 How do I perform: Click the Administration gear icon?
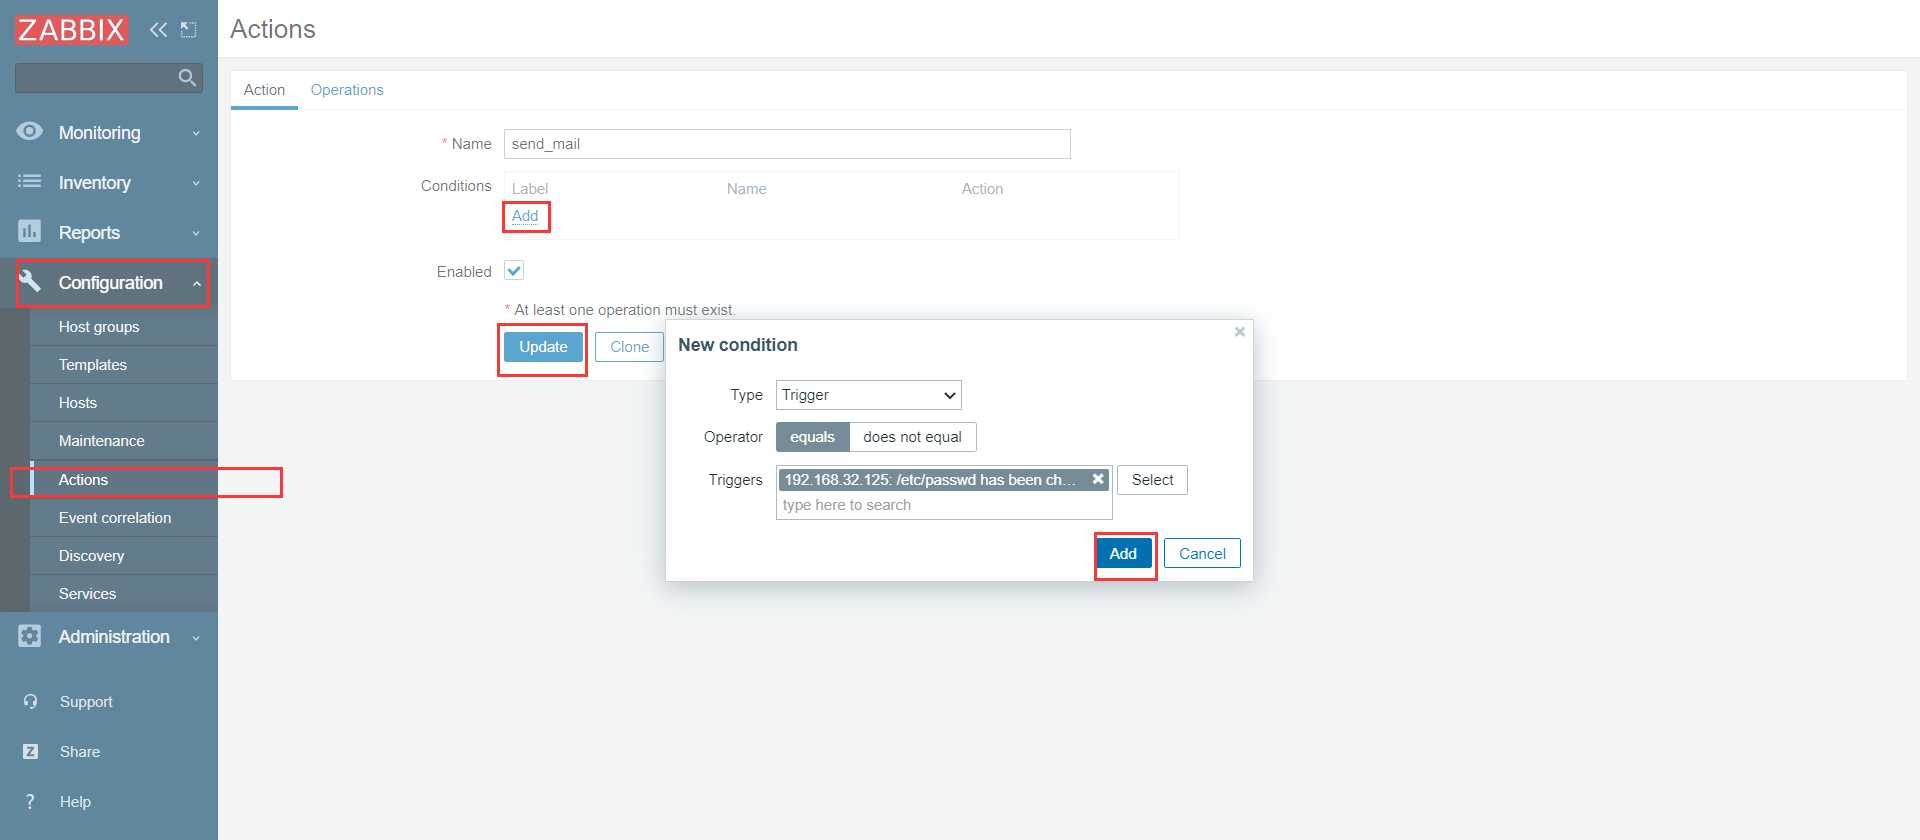click(30, 636)
